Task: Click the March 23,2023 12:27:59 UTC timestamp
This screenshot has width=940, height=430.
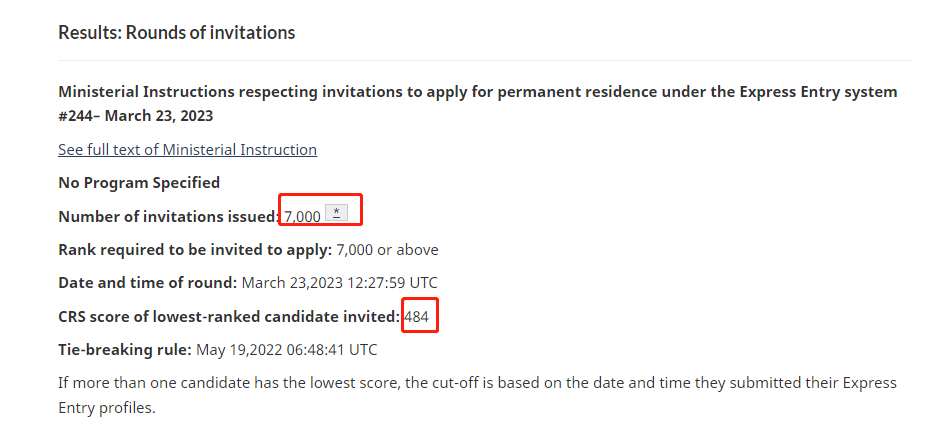Action: [339, 282]
